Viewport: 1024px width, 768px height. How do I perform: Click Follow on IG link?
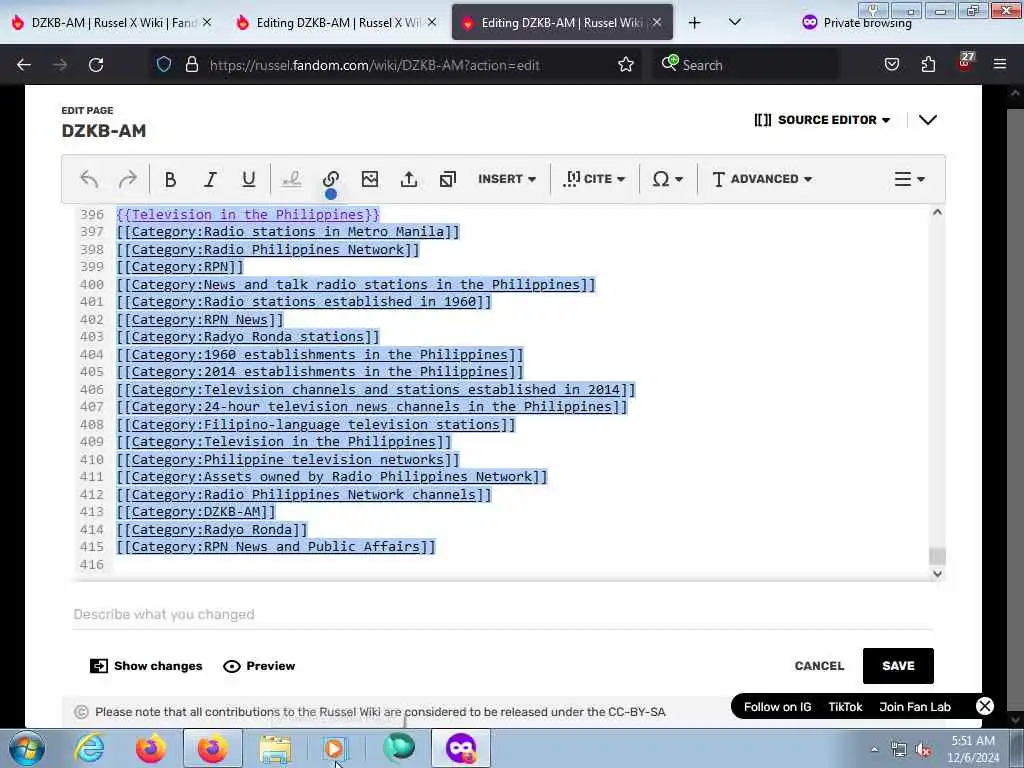[x=777, y=707]
